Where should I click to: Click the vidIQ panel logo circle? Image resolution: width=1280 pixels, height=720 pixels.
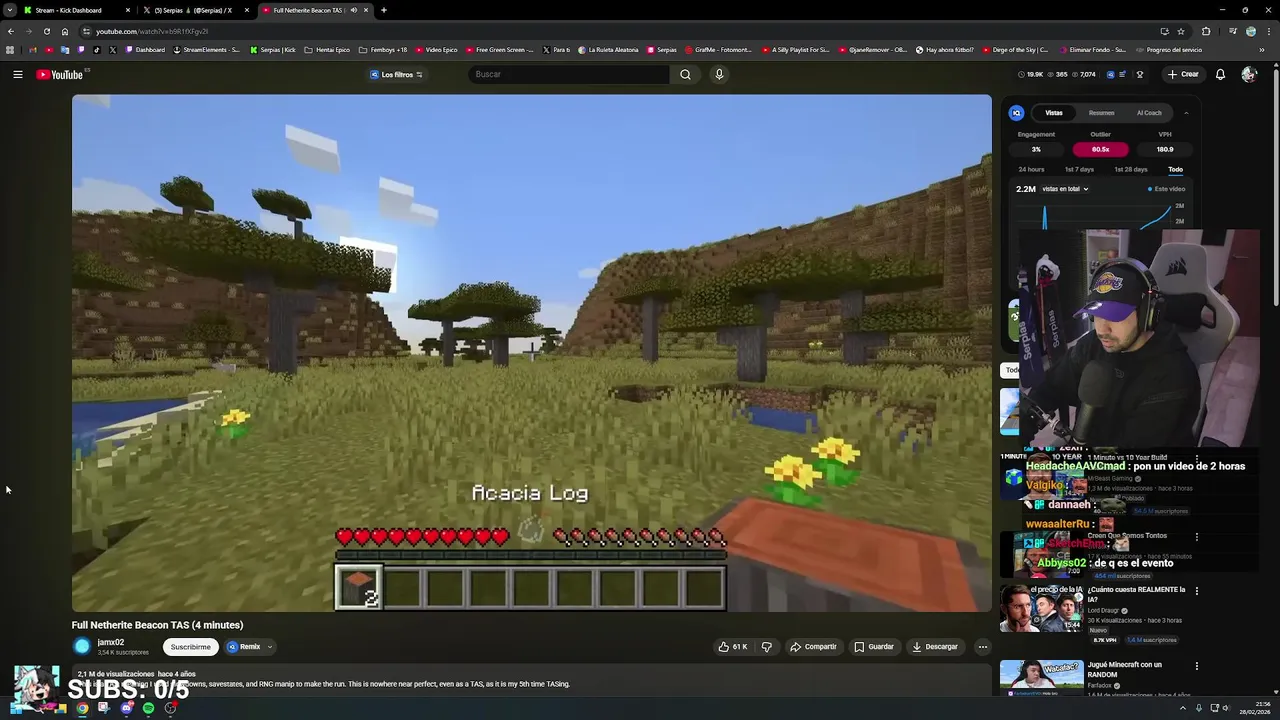(x=1016, y=113)
